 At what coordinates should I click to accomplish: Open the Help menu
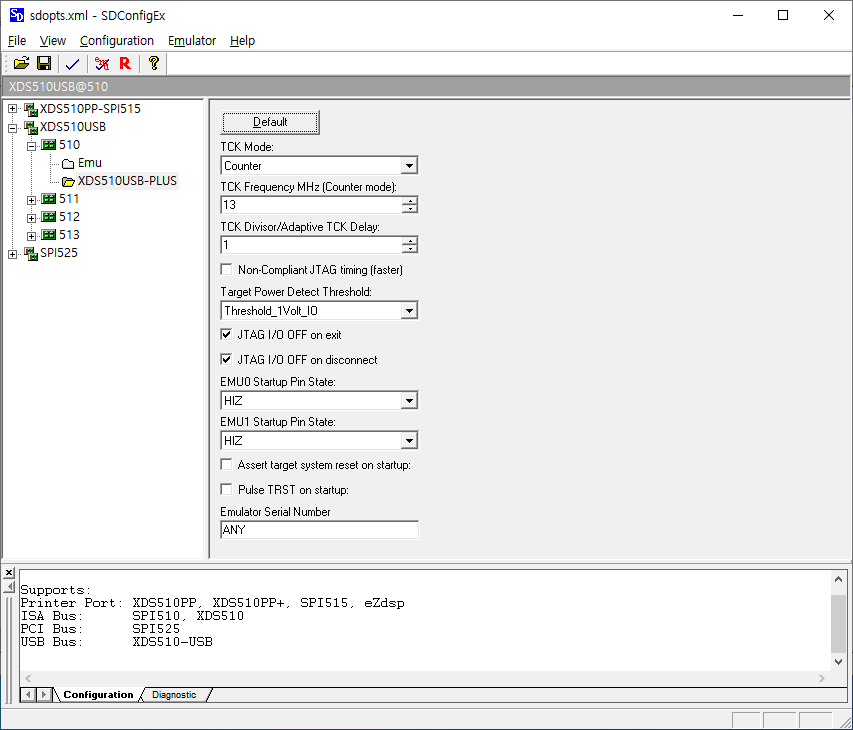[242, 41]
